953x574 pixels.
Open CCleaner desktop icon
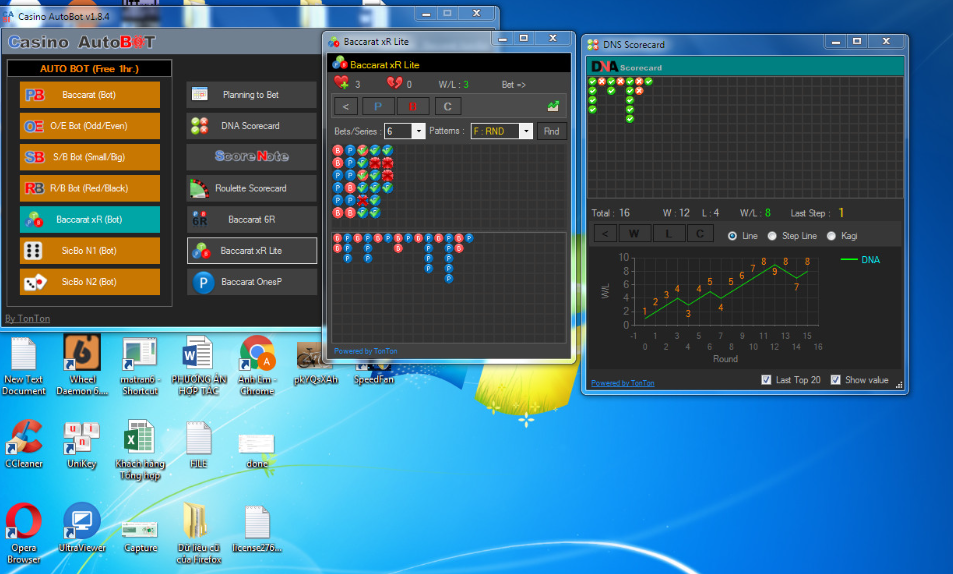(24, 444)
